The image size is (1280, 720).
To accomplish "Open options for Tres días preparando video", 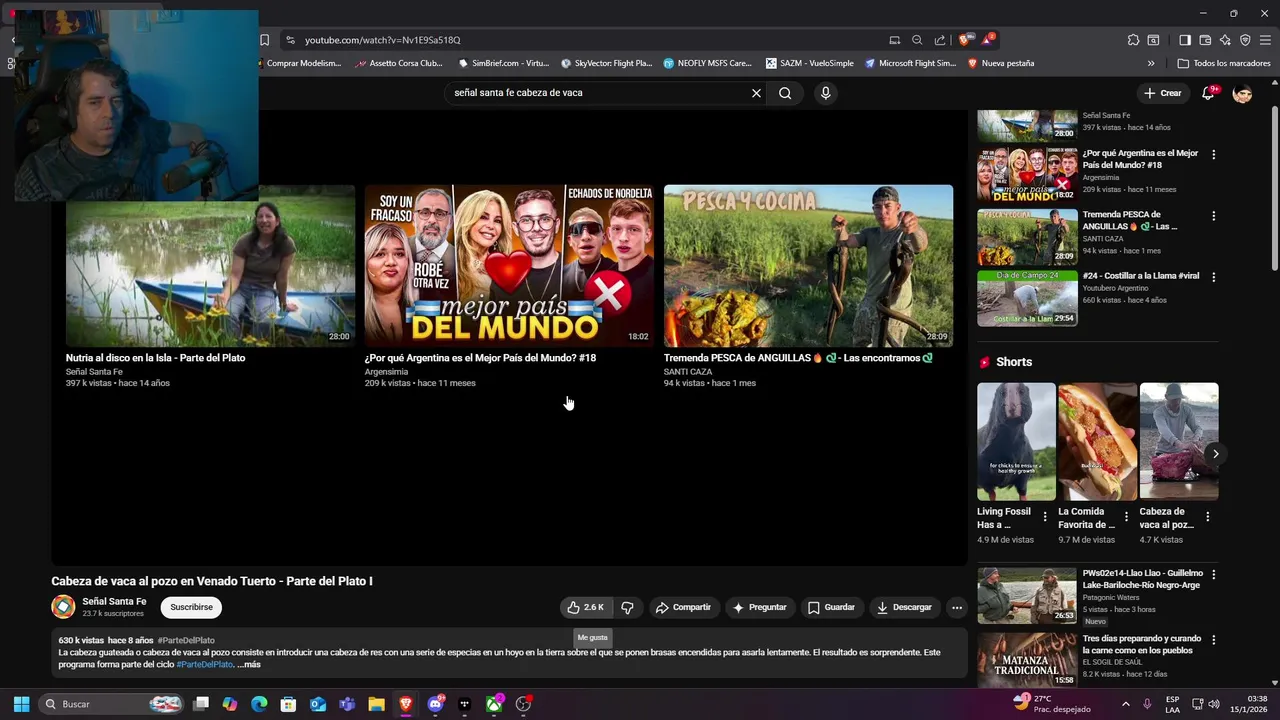I will click(x=1213, y=640).
